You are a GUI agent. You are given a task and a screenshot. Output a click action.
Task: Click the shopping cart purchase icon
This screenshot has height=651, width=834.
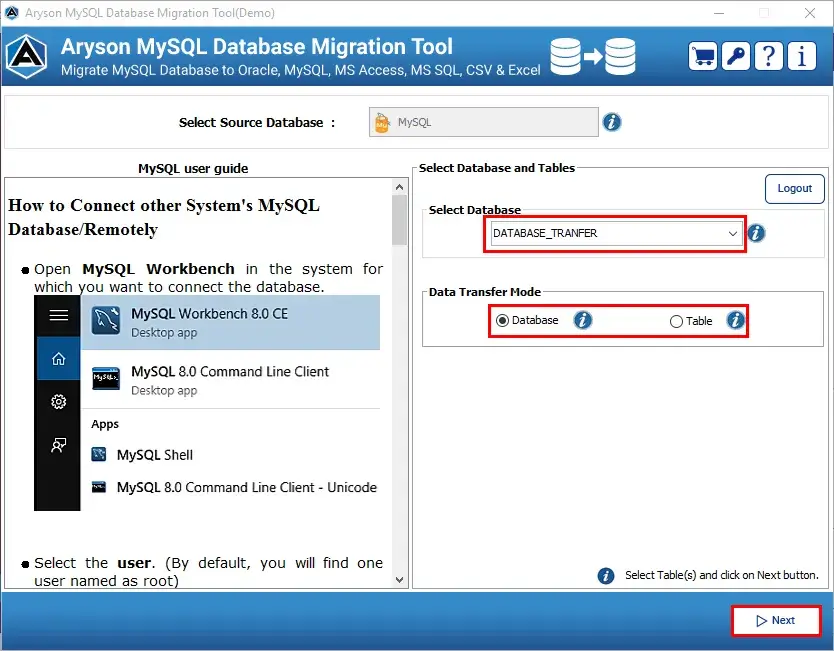703,56
